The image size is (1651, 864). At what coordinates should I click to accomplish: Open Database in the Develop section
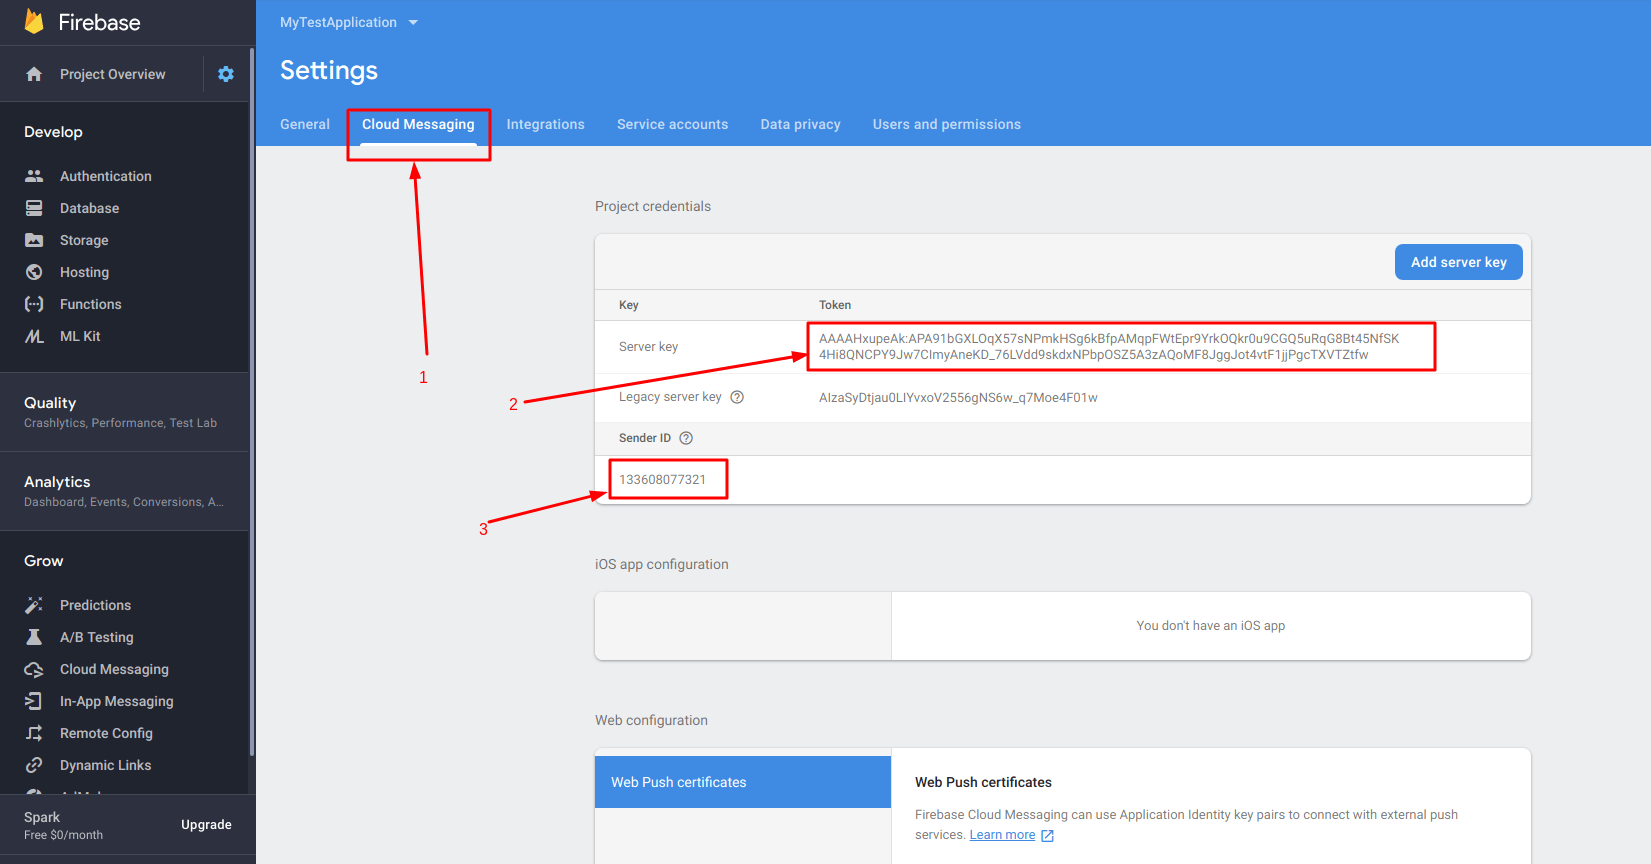89,208
